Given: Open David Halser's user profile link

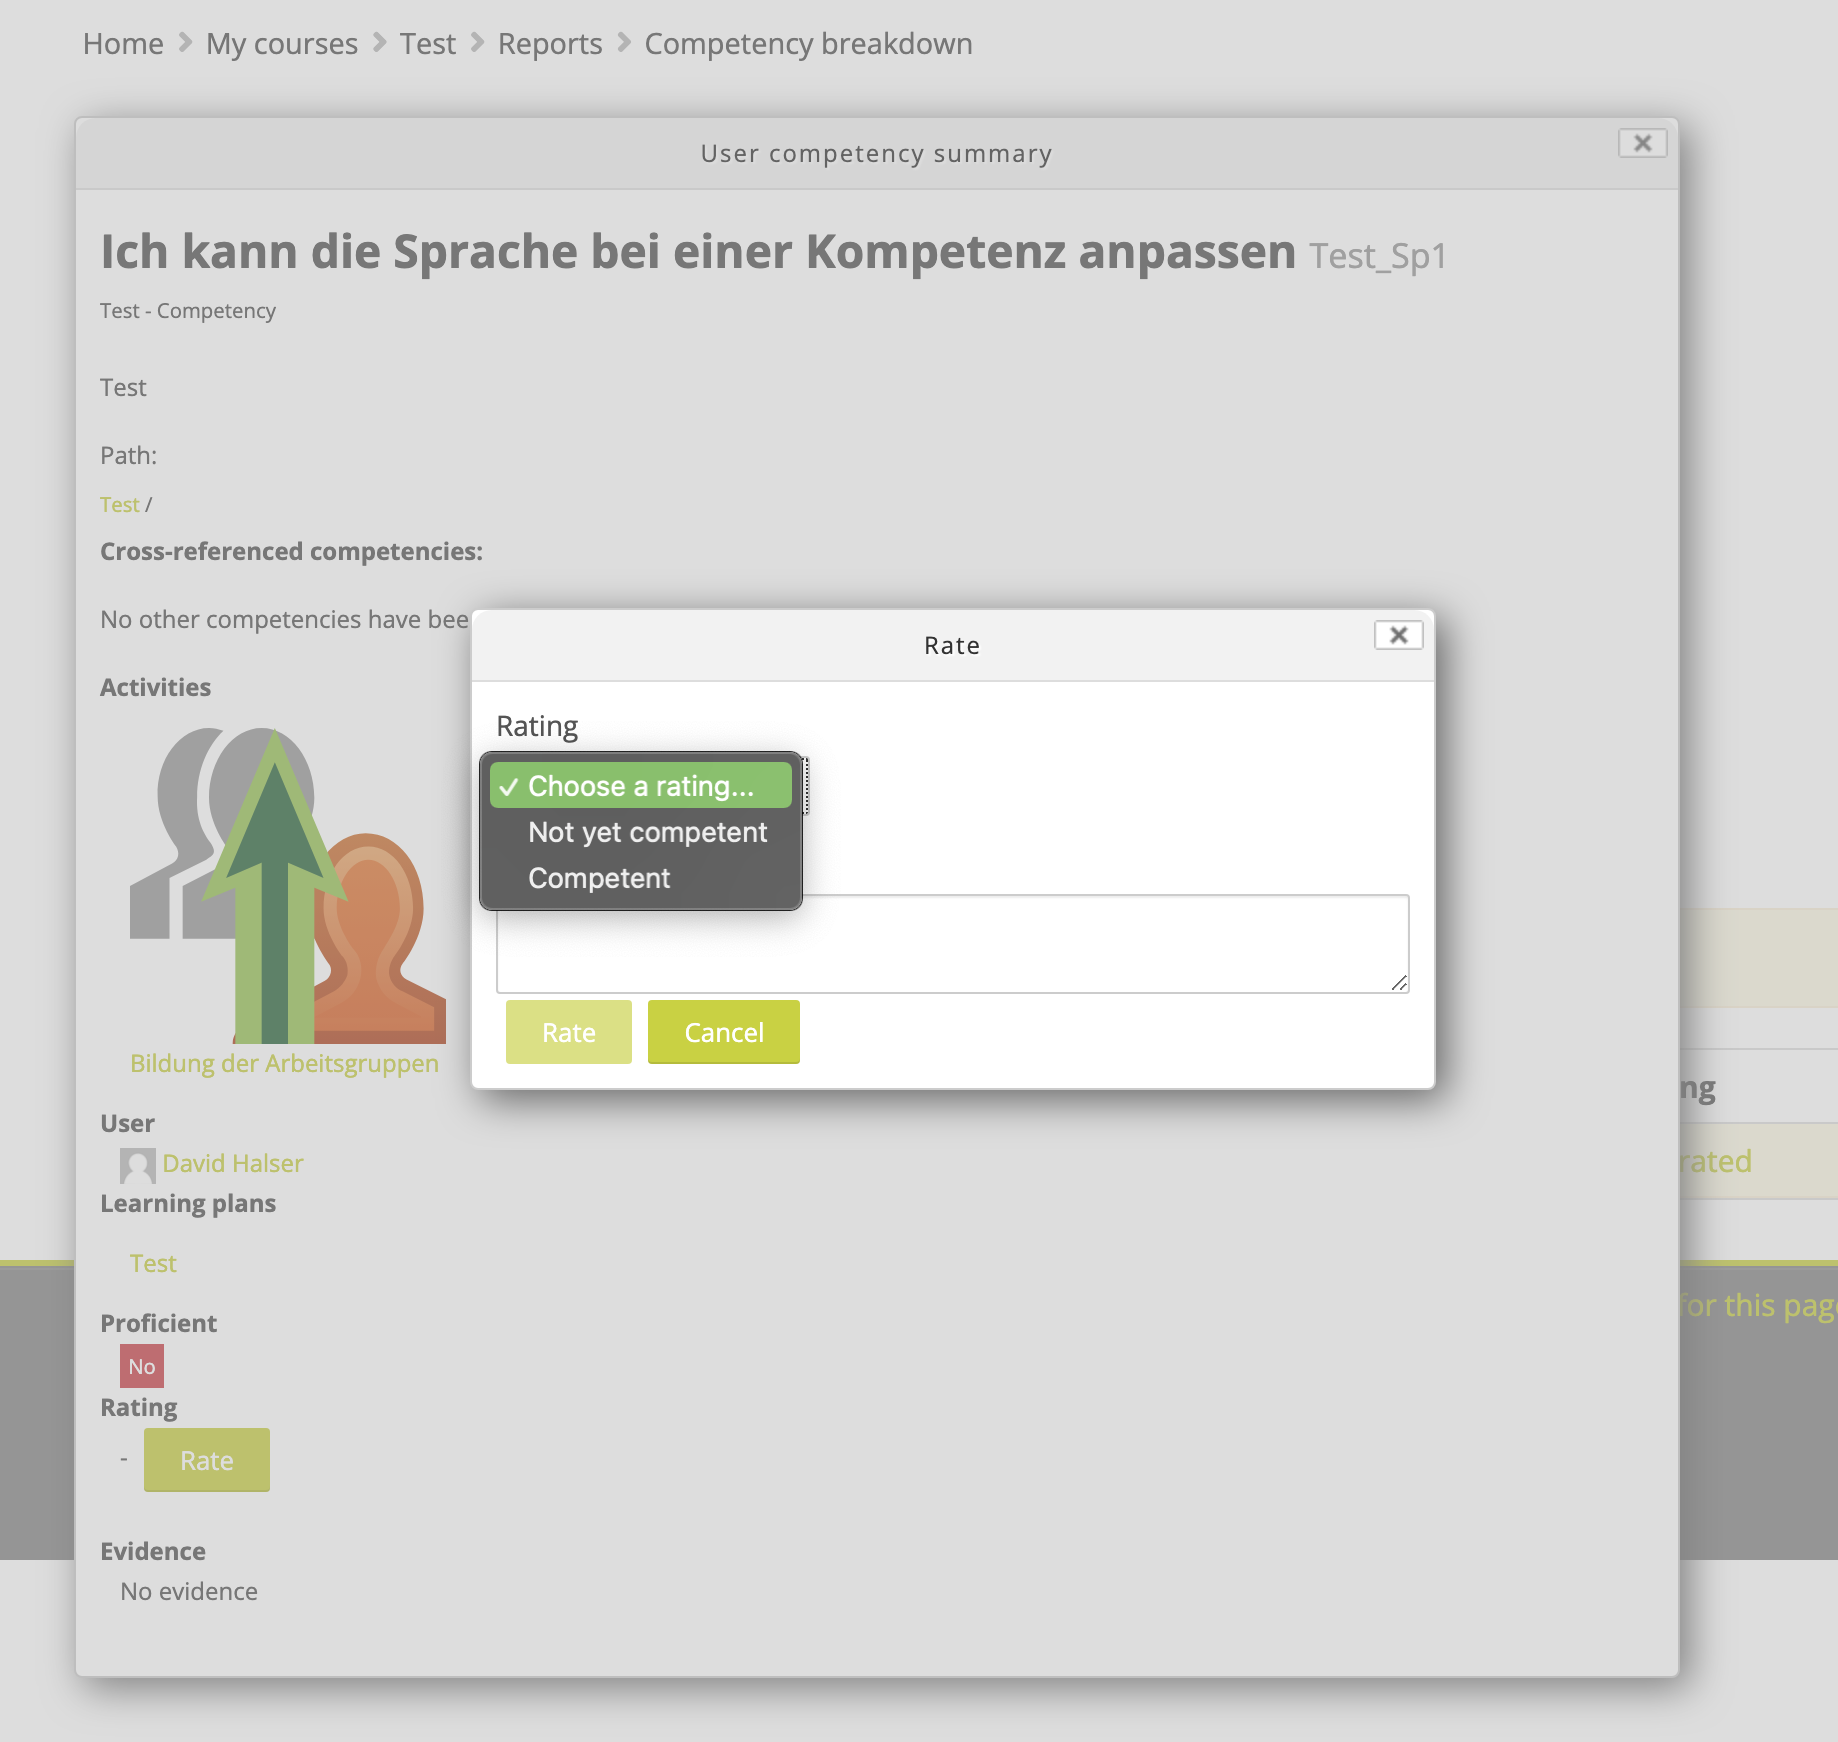Looking at the screenshot, I should point(232,1163).
